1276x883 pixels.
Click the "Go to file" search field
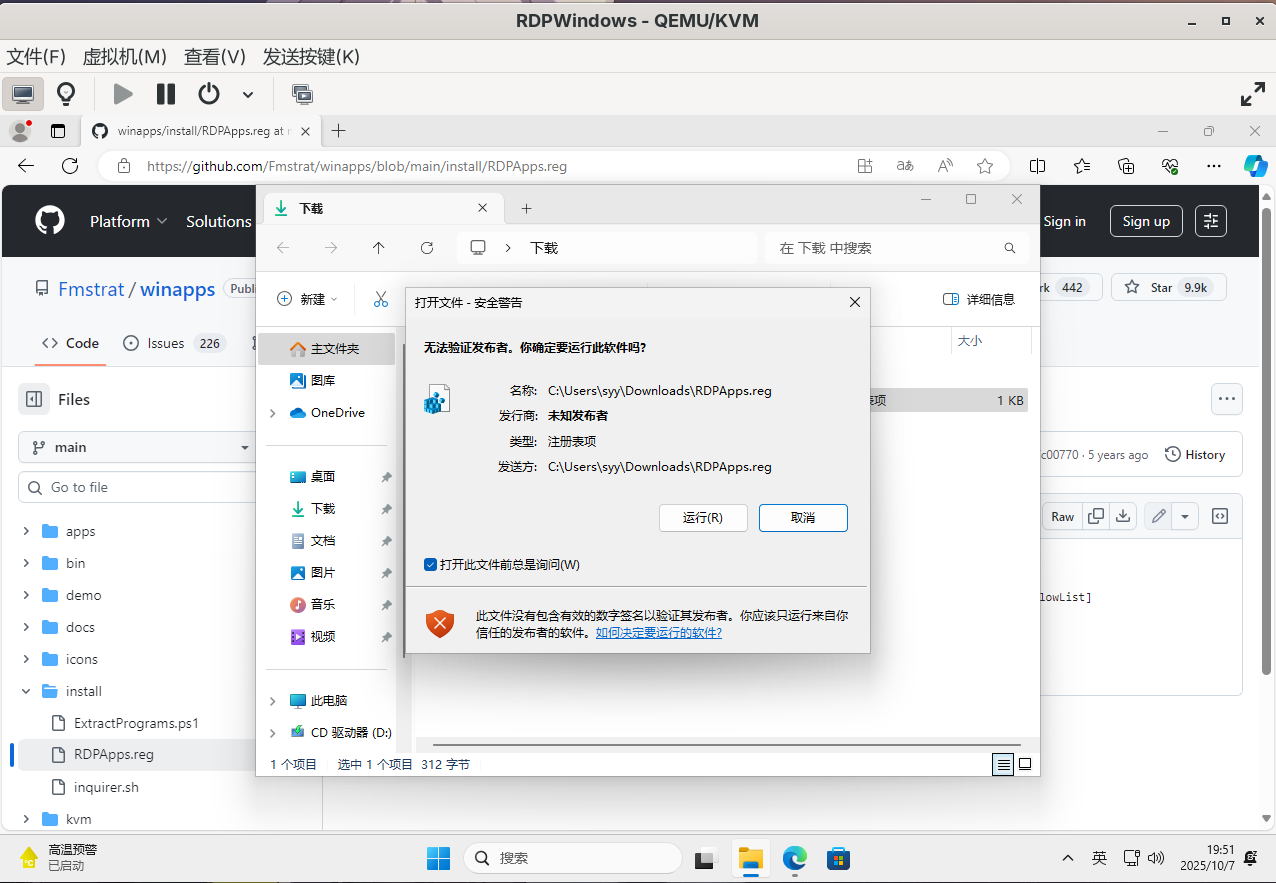click(140, 487)
